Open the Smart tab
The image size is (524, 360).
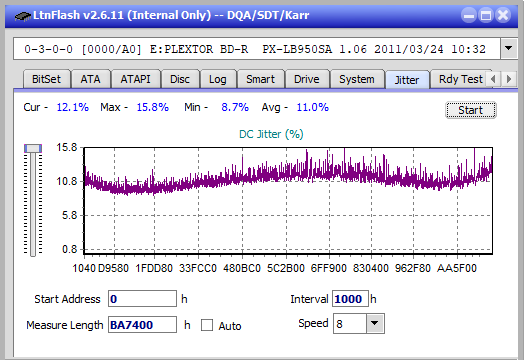point(260,79)
